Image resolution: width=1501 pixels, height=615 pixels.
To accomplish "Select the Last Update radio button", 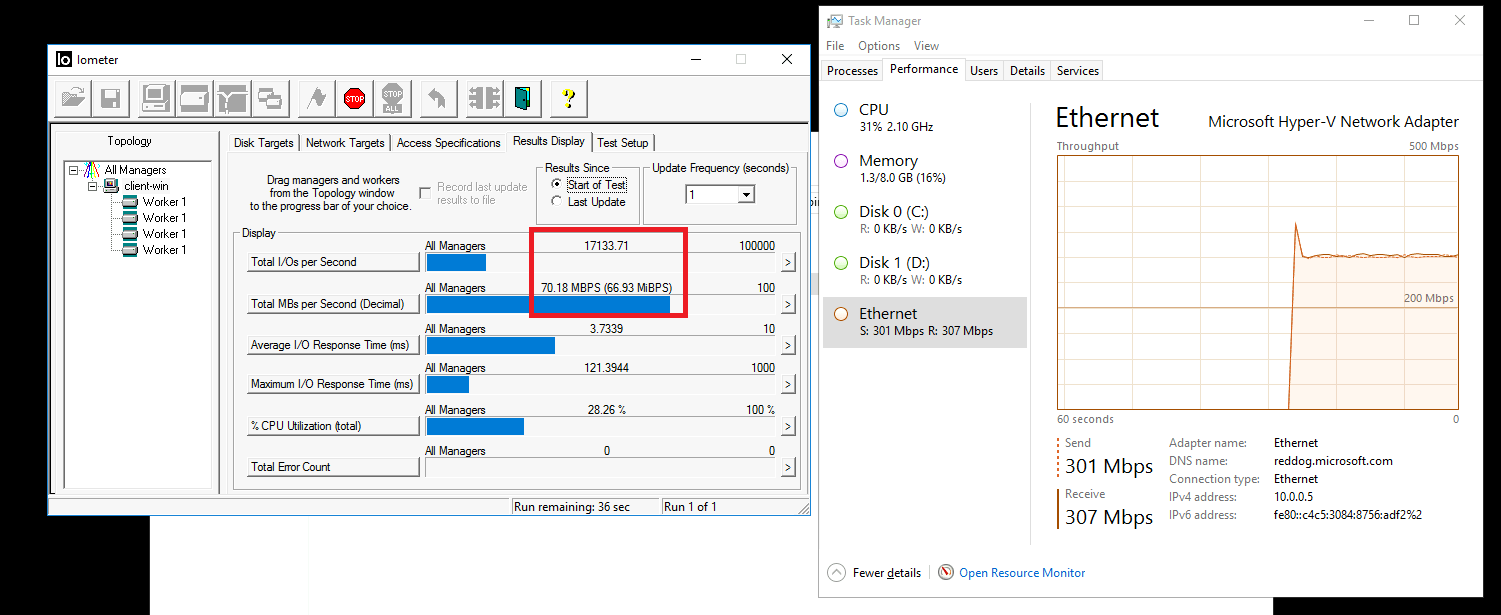I will pyautogui.click(x=557, y=202).
